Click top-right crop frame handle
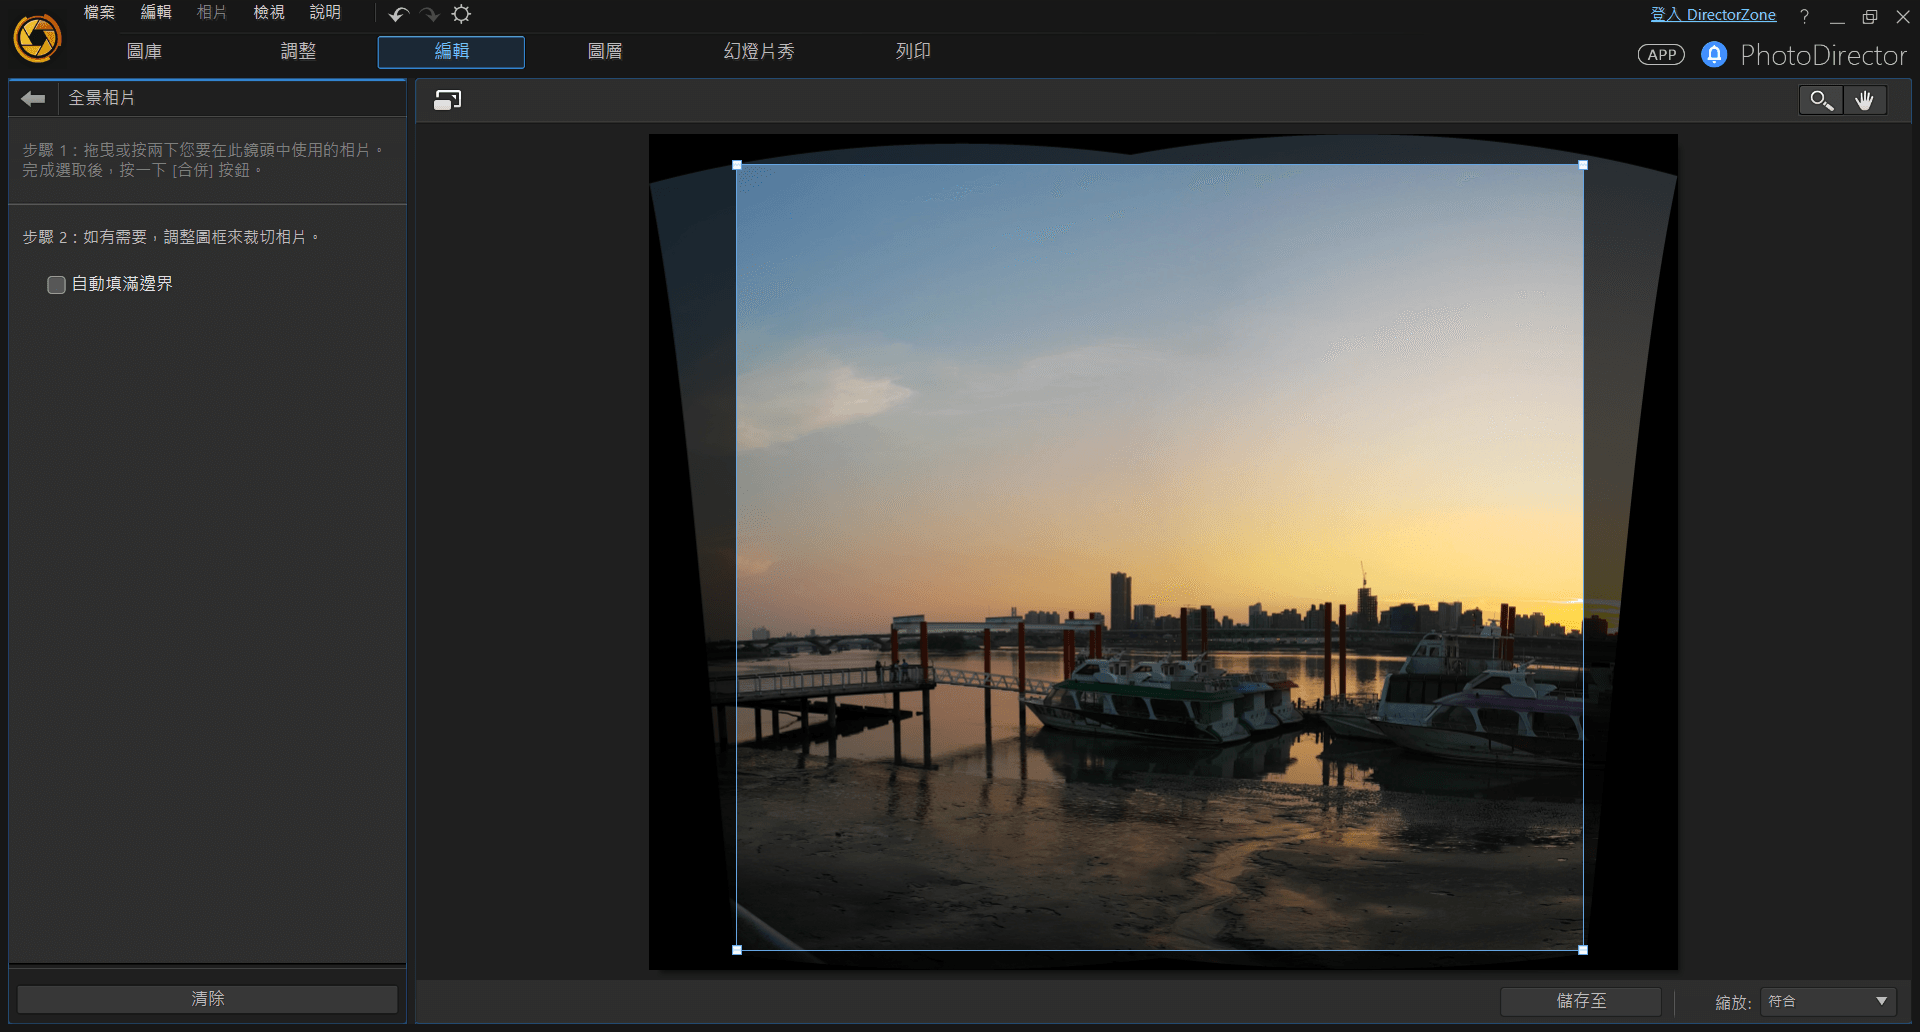The image size is (1920, 1032). pyautogui.click(x=1583, y=165)
